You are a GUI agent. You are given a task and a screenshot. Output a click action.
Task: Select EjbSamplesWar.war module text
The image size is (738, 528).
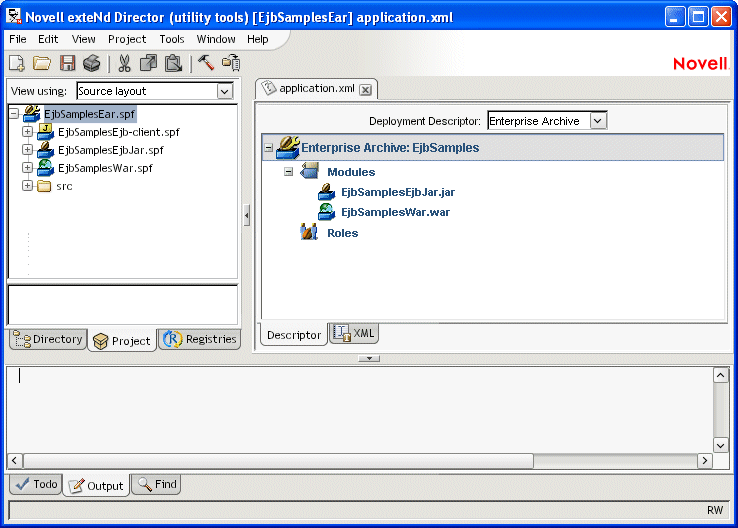(x=395, y=212)
